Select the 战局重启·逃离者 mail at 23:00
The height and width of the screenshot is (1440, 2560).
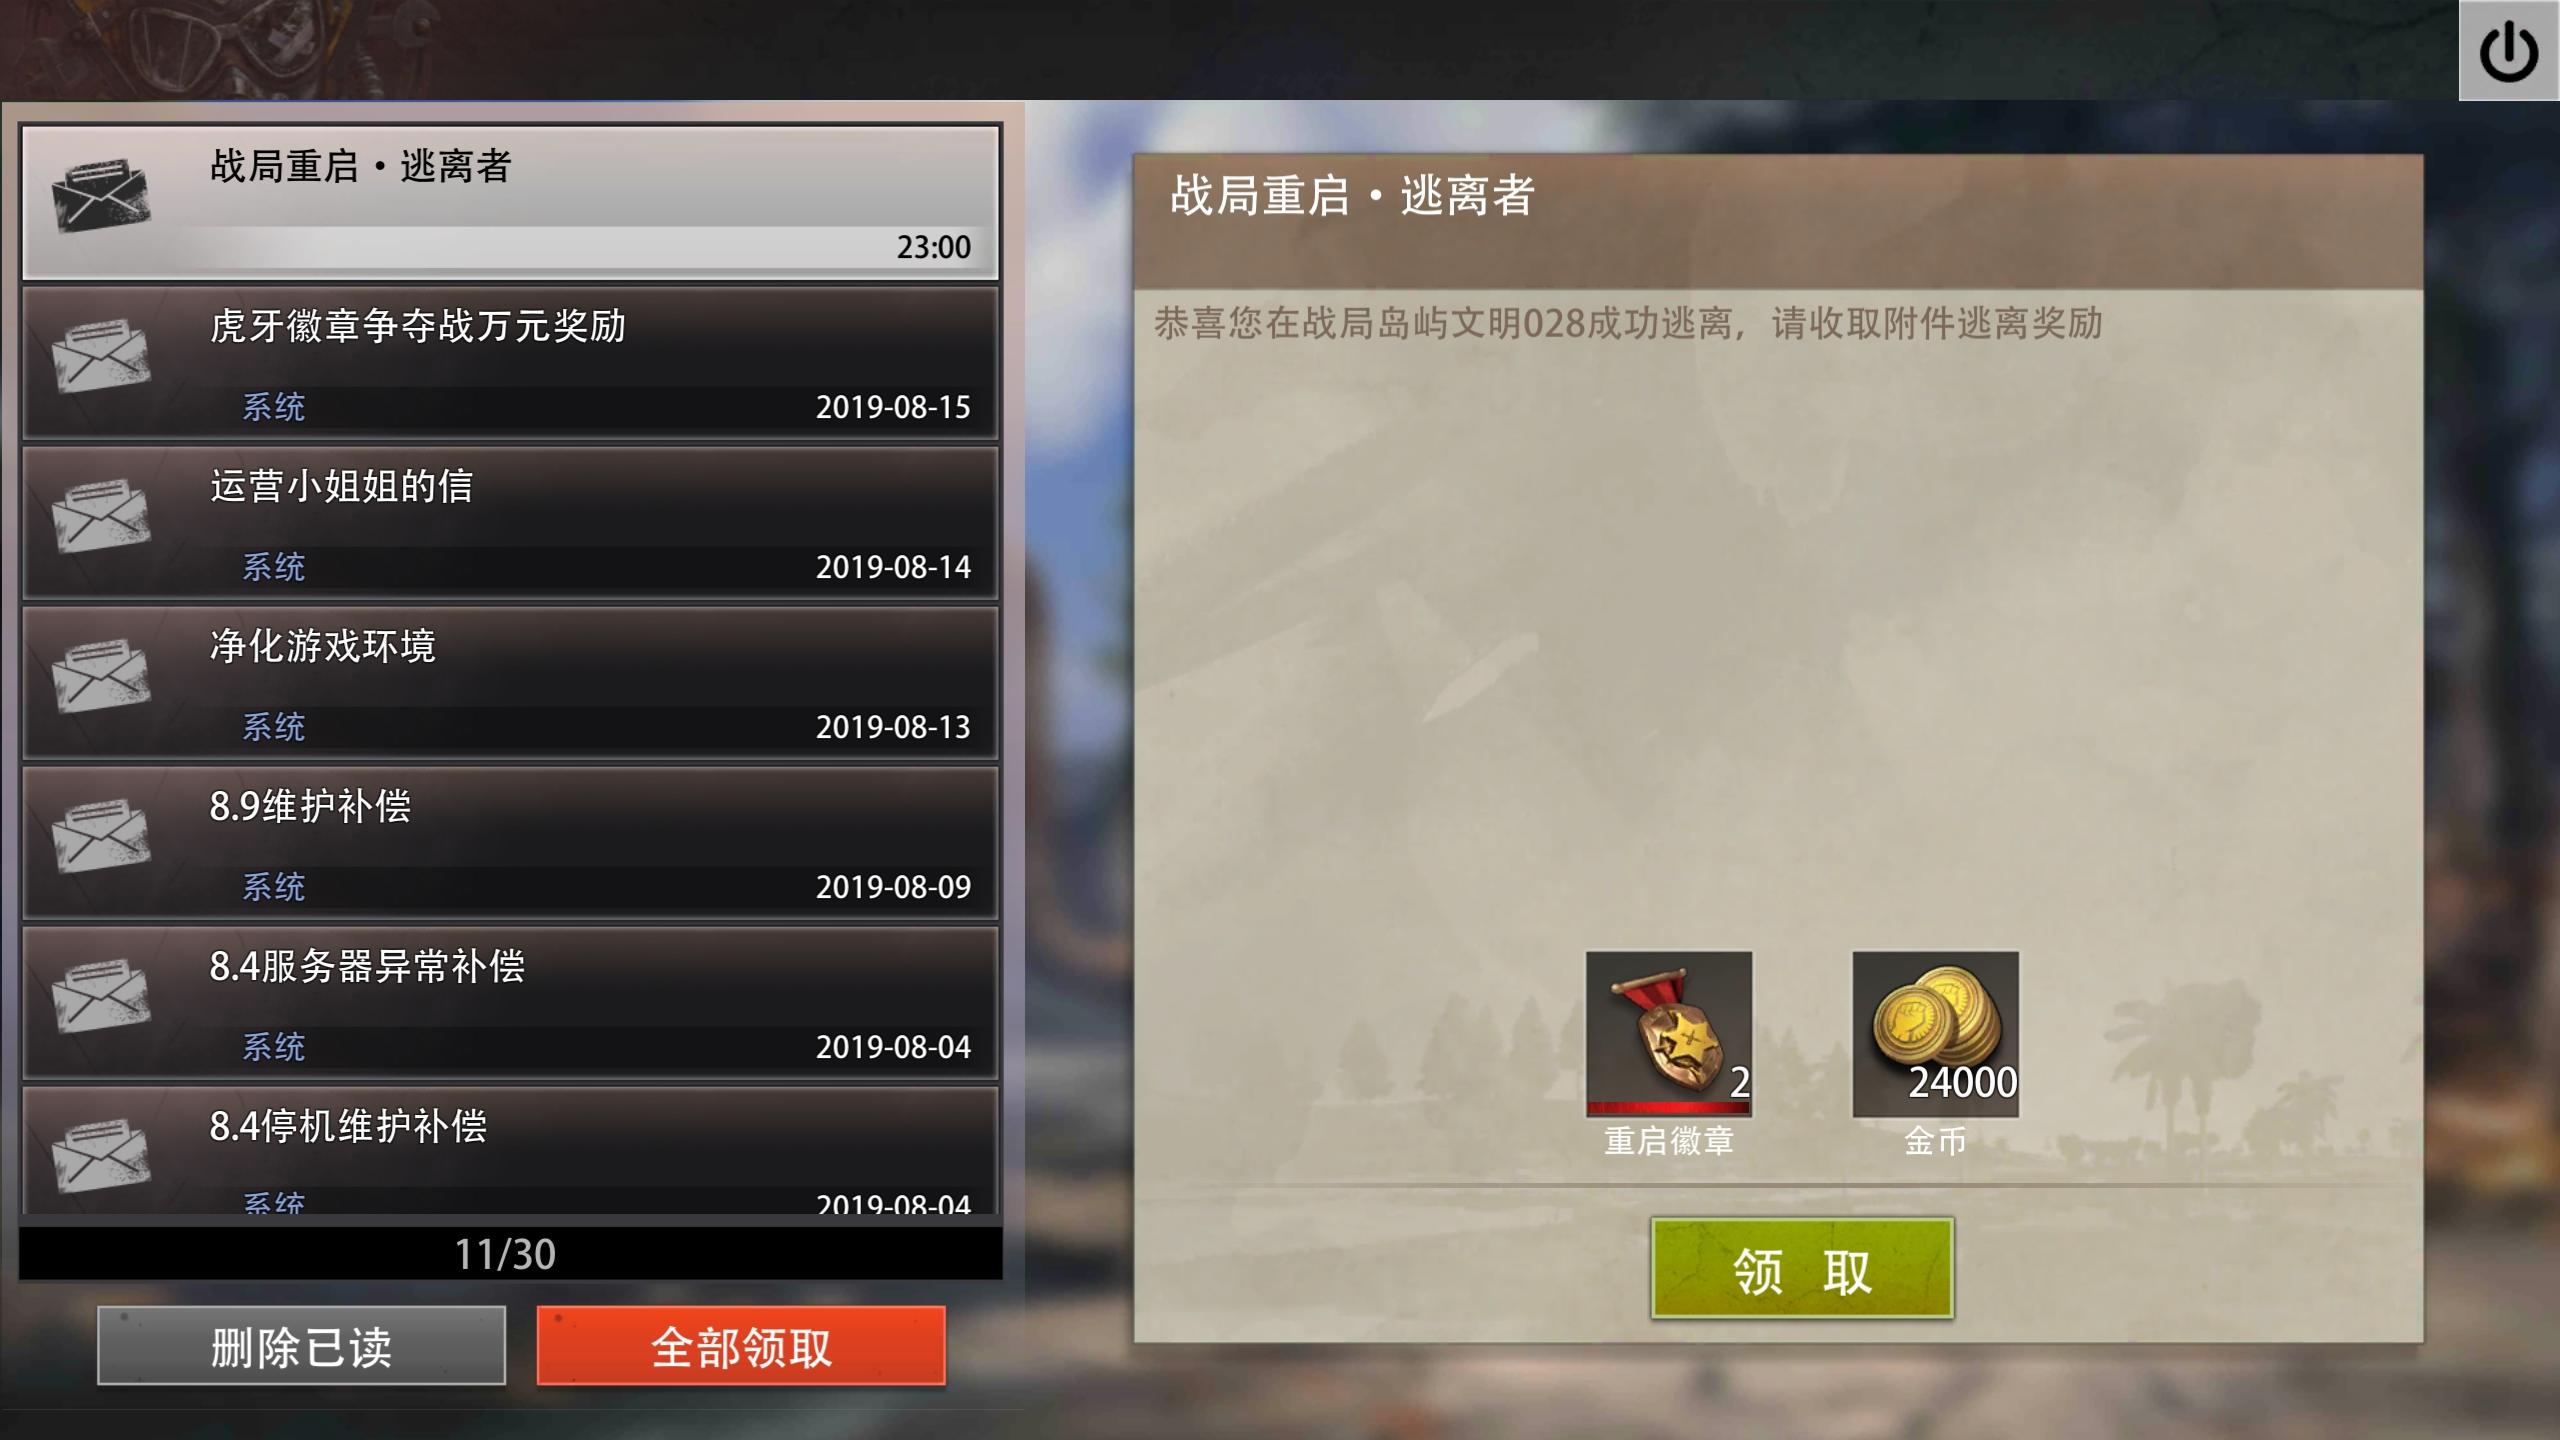point(510,203)
